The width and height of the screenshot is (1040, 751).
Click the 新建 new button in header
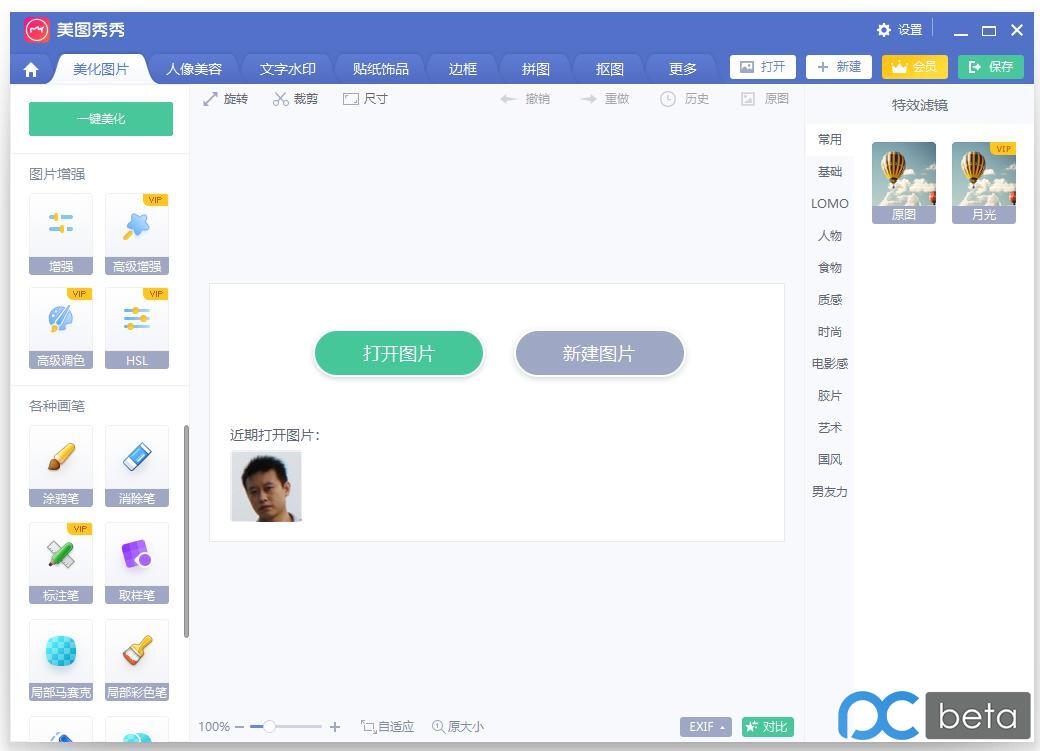click(838, 67)
